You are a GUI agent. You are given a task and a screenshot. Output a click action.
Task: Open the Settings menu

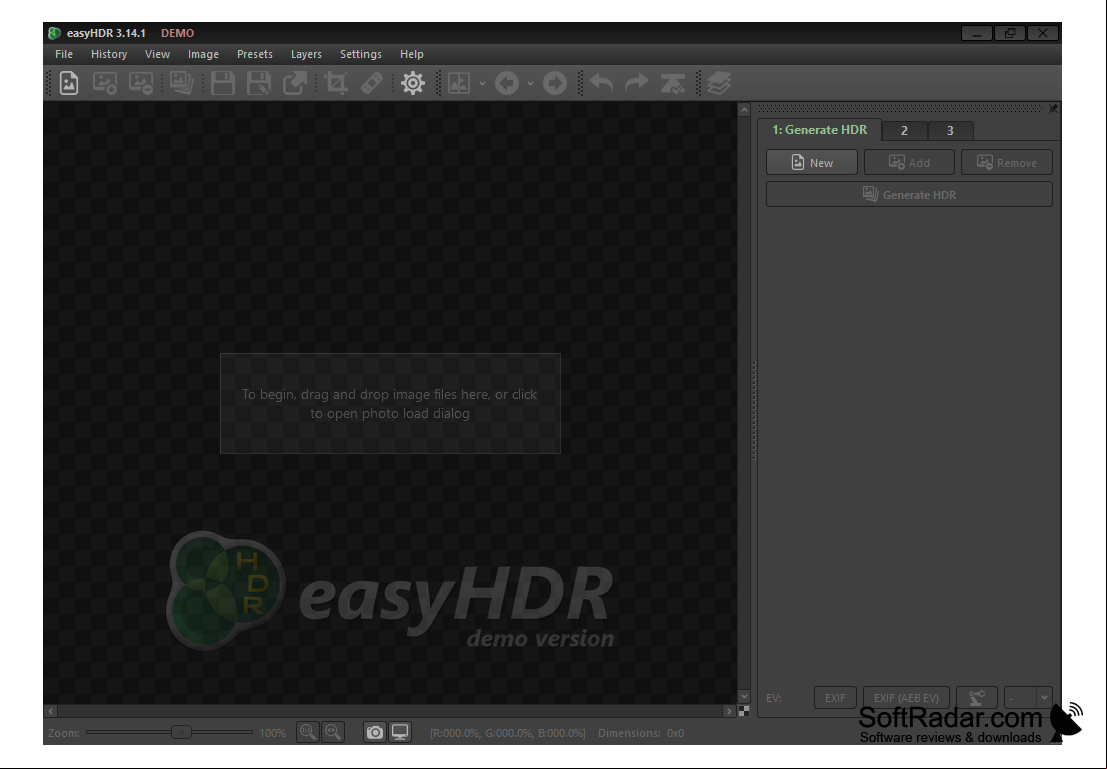pos(361,54)
